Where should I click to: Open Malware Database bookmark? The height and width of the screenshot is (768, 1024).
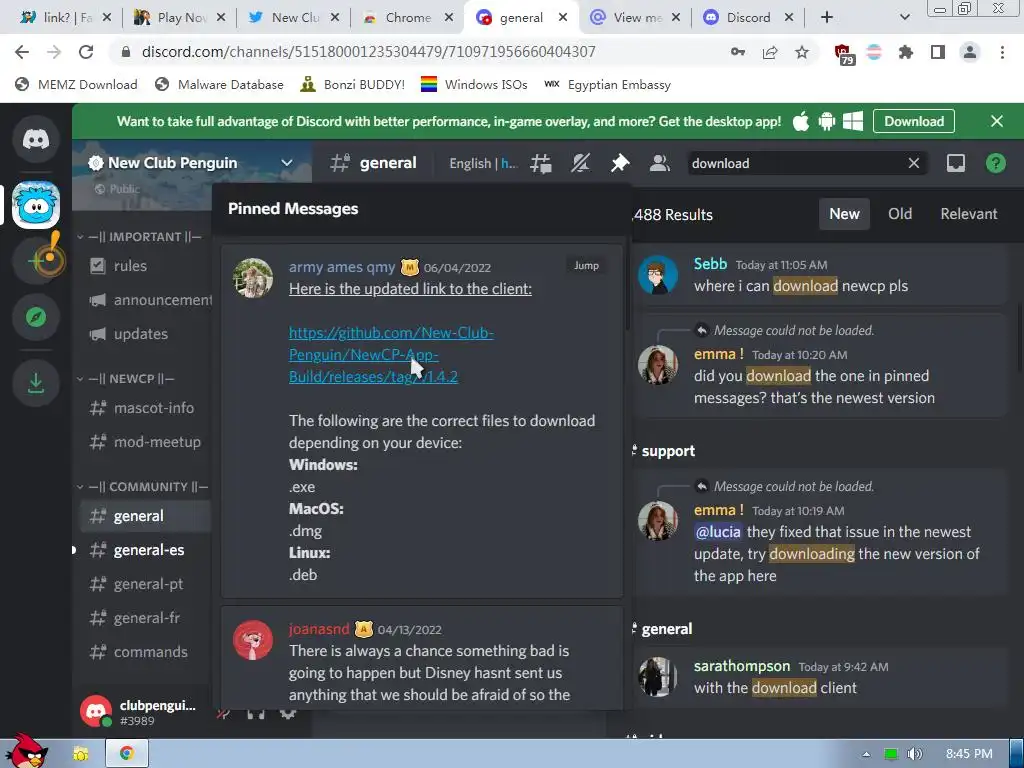pos(219,85)
